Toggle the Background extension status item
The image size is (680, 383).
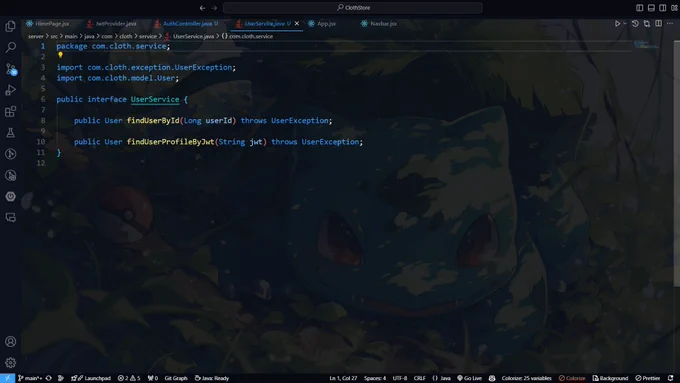610,378
